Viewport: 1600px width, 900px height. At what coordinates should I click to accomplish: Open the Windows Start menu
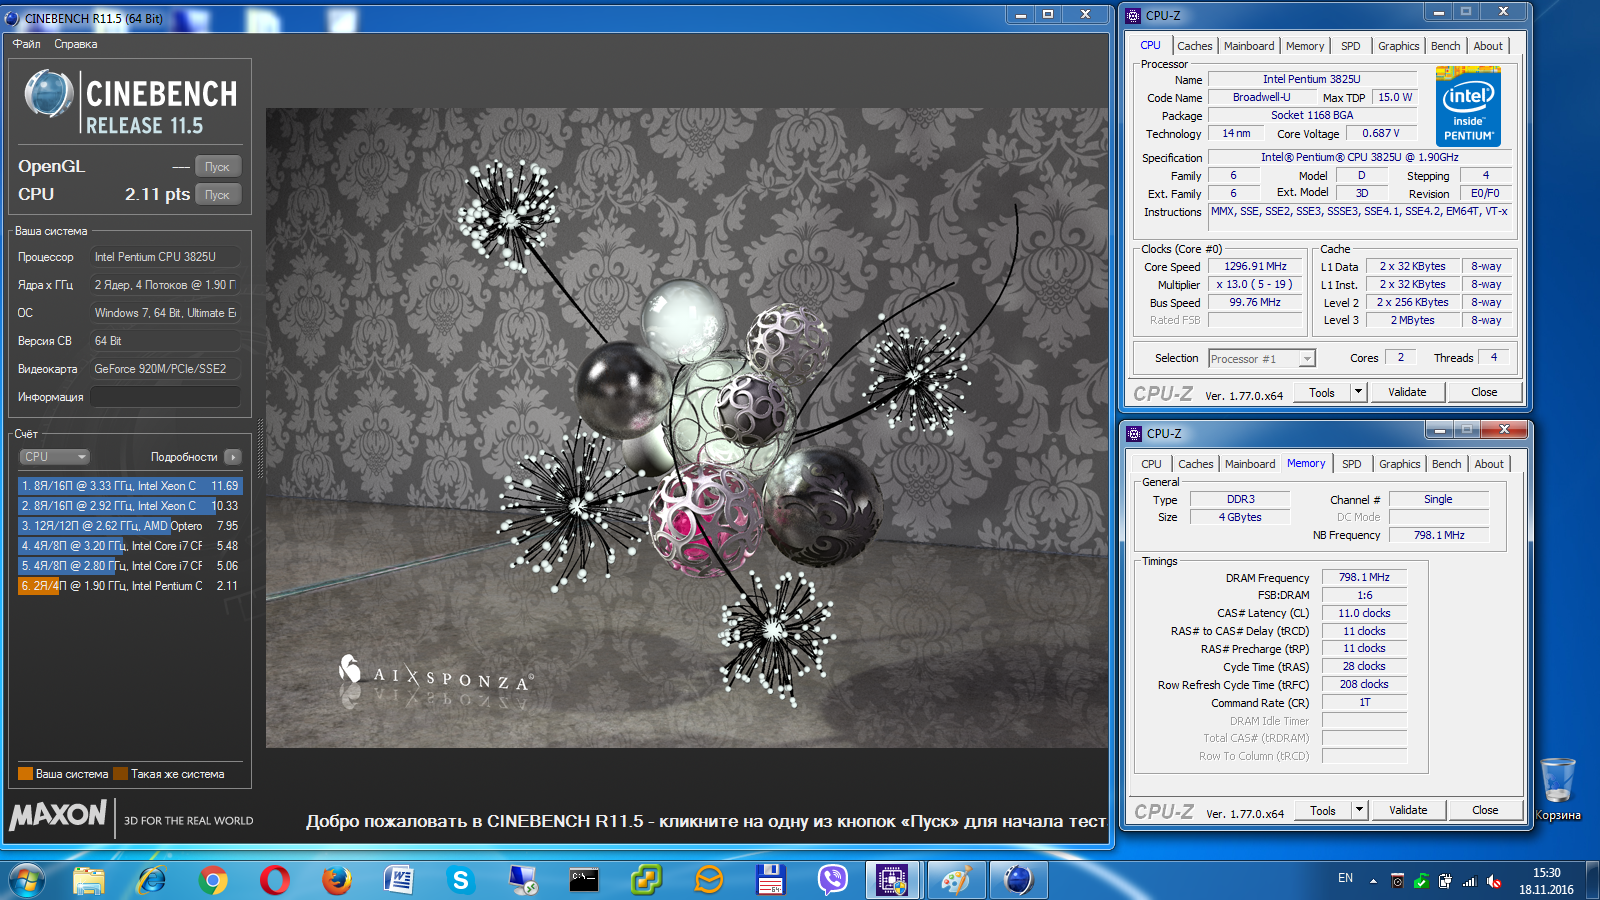pos(26,880)
